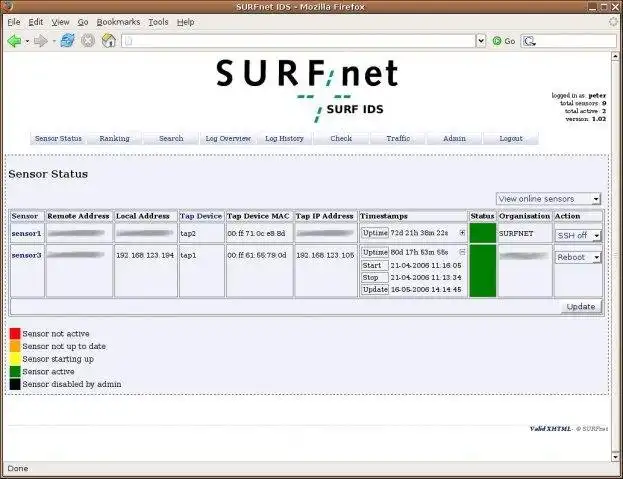This screenshot has width=623, height=479.
Task: Expand sensor1 timestamps with plus icon
Action: pyautogui.click(x=462, y=233)
